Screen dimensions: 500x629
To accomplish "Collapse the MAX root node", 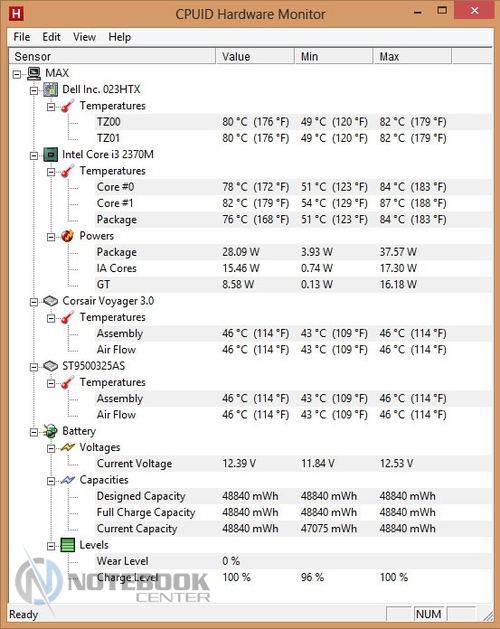I will (17, 74).
